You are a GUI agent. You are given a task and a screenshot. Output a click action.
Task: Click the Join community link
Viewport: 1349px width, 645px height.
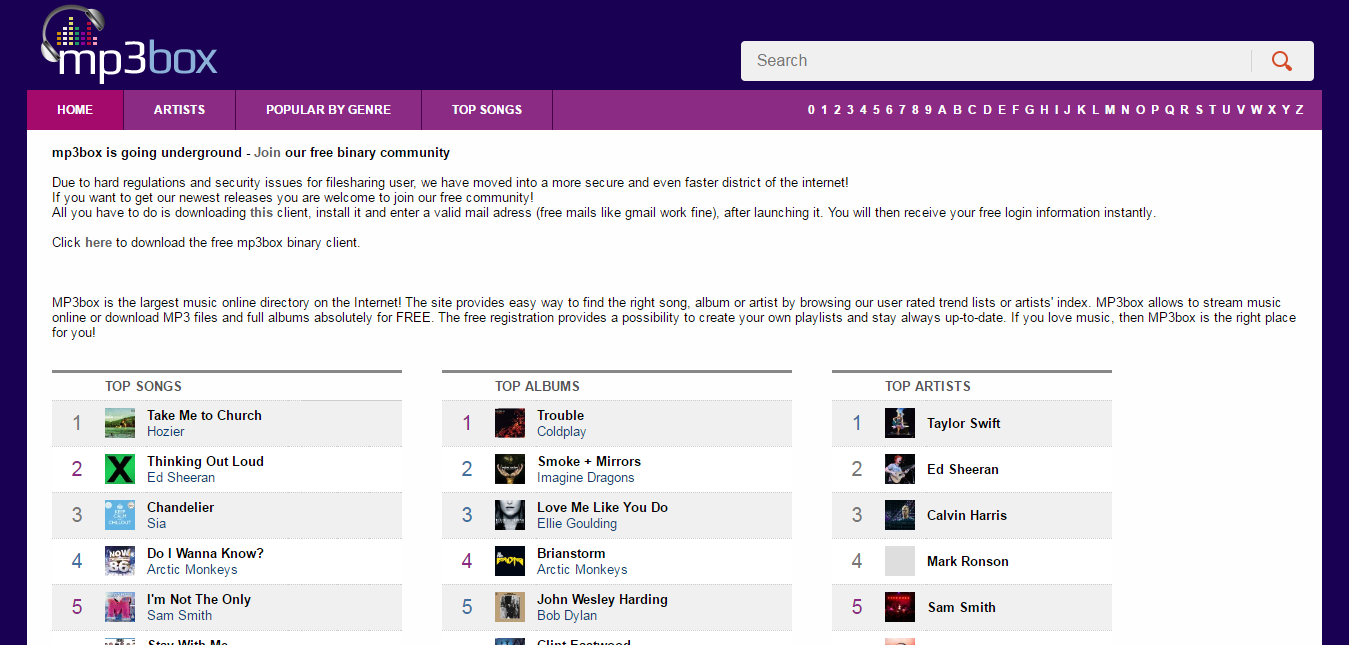pyautogui.click(x=267, y=153)
